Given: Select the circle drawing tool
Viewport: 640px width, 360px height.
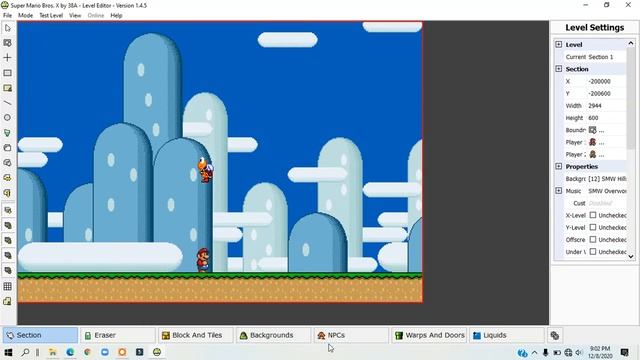Looking at the screenshot, I should tap(7, 118).
